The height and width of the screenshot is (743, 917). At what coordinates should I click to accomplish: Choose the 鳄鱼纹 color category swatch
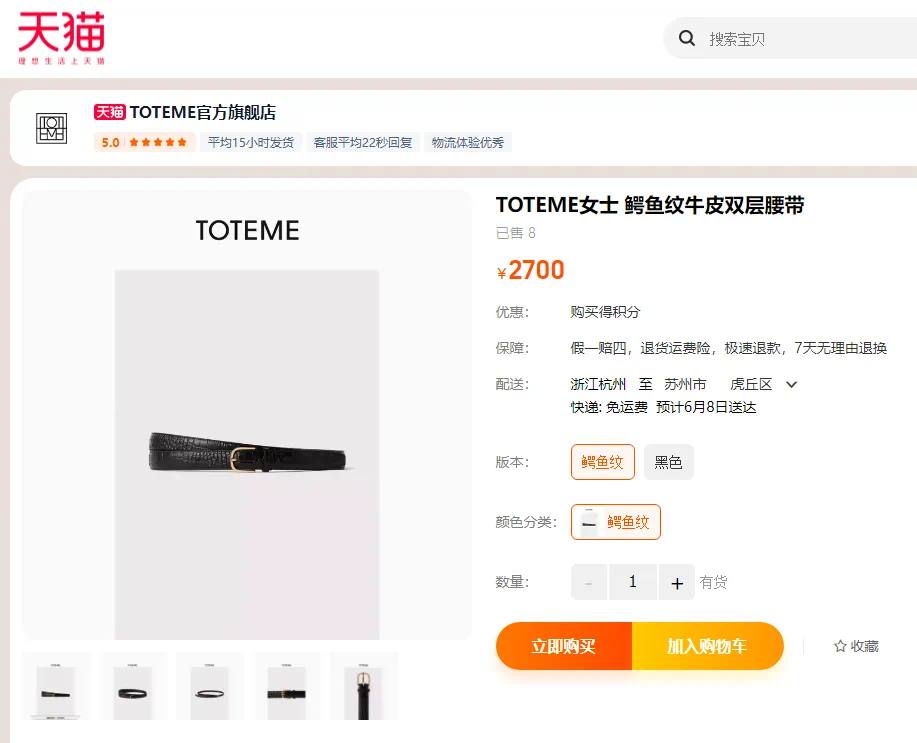616,522
